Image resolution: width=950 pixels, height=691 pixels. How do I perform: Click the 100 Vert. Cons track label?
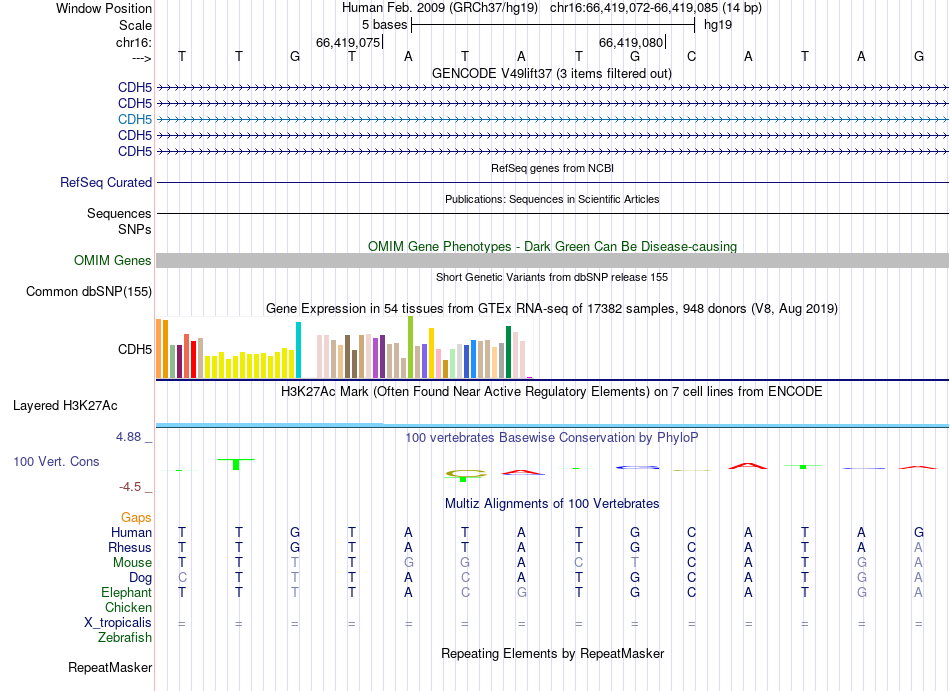[56, 461]
